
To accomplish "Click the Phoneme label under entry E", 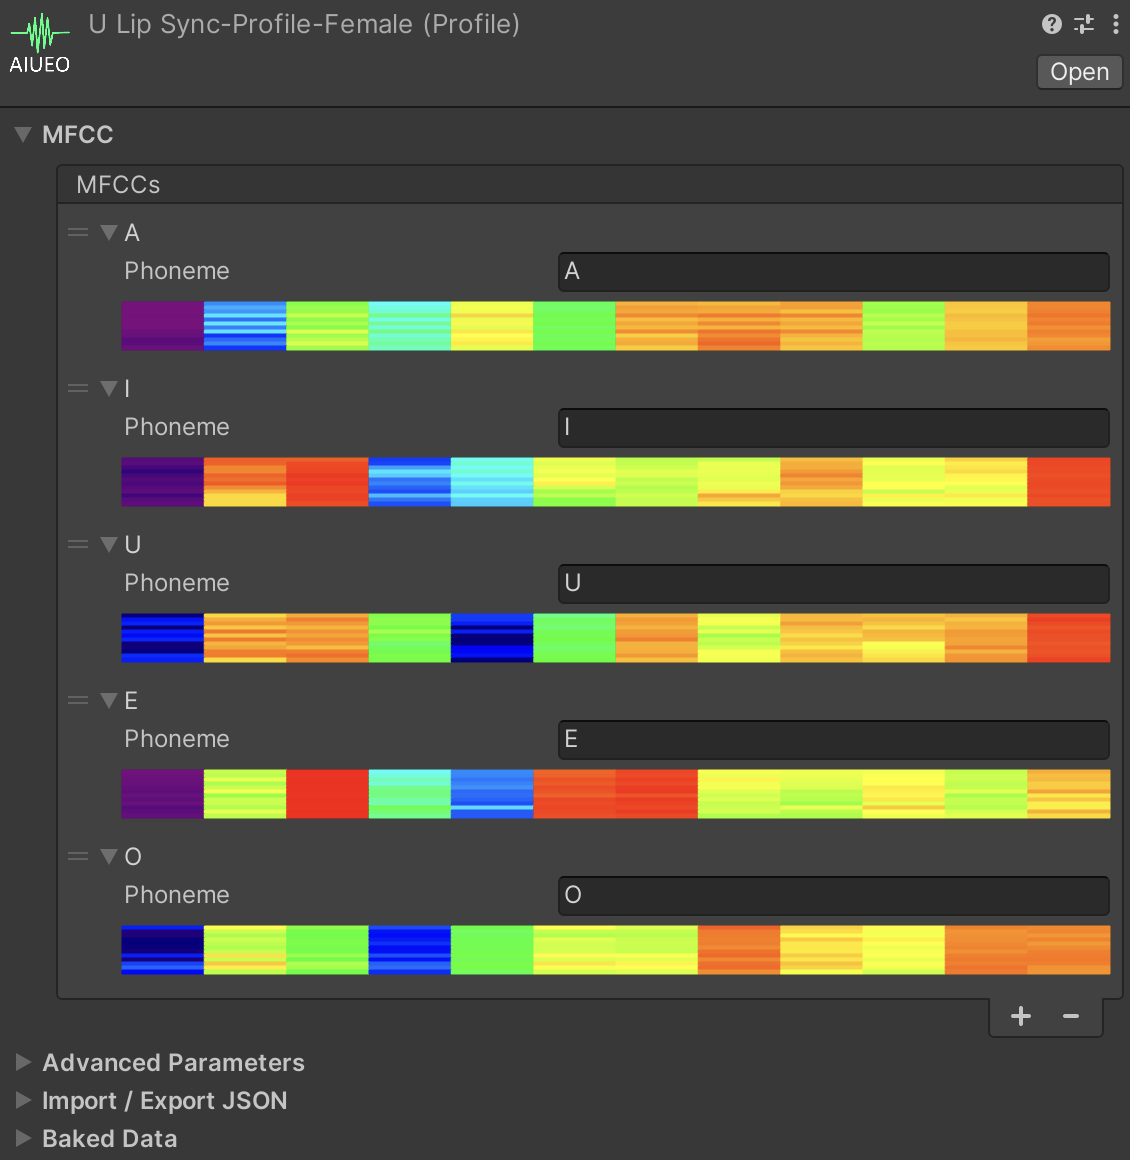I will pos(177,740).
